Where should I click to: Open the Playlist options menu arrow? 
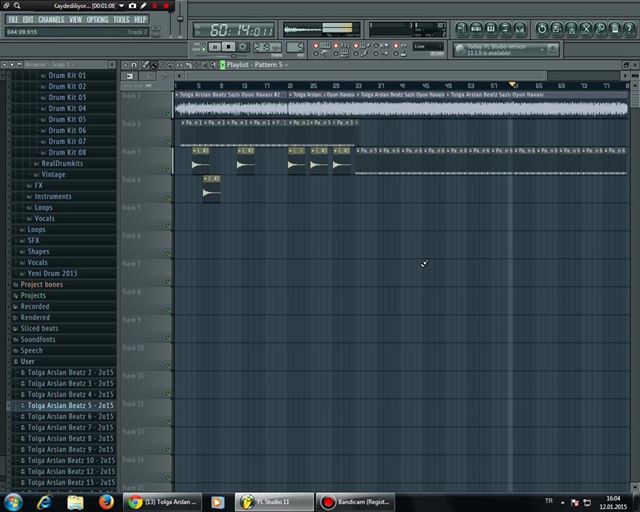pos(126,65)
